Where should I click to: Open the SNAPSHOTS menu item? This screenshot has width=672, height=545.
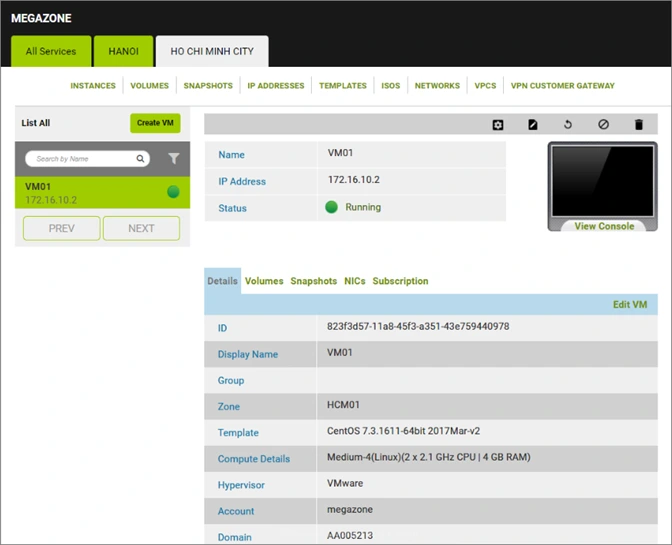(x=208, y=86)
